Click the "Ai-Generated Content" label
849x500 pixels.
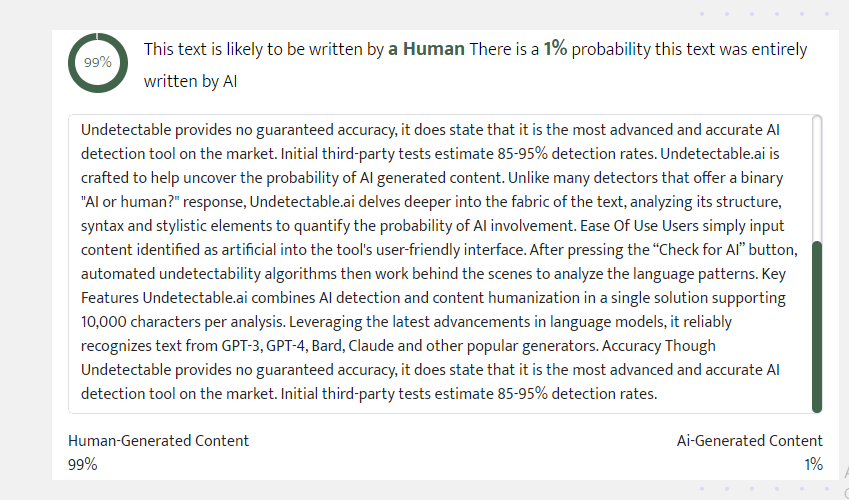pos(749,440)
